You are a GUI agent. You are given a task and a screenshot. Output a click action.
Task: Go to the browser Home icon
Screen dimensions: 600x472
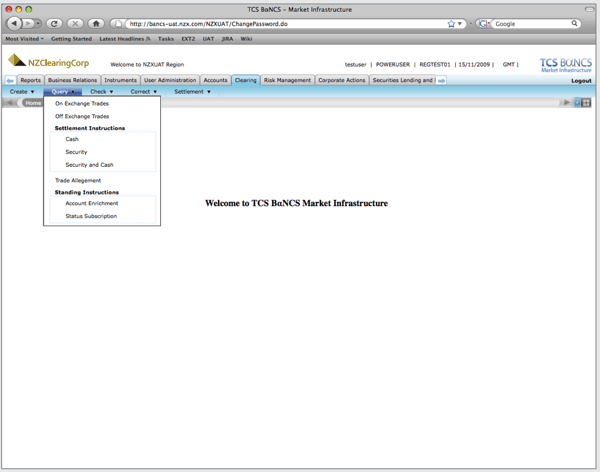[x=96, y=24]
